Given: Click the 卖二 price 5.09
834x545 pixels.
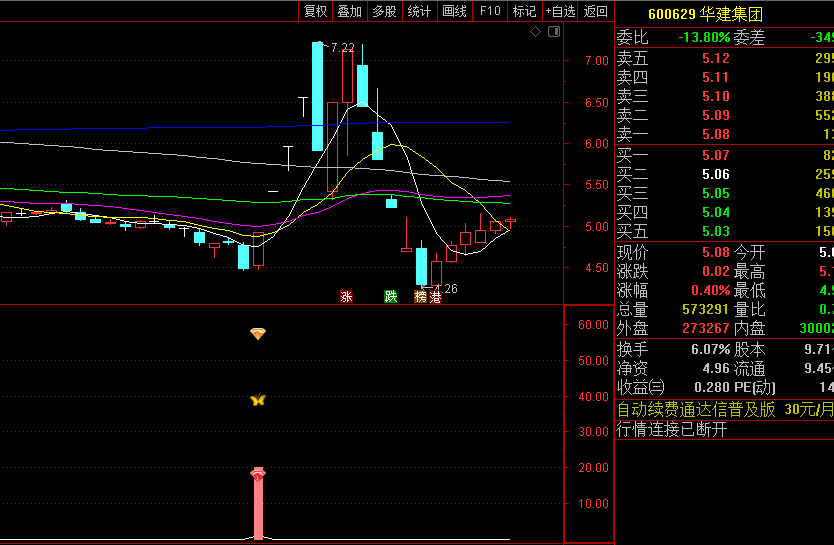Looking at the screenshot, I should 715,115.
